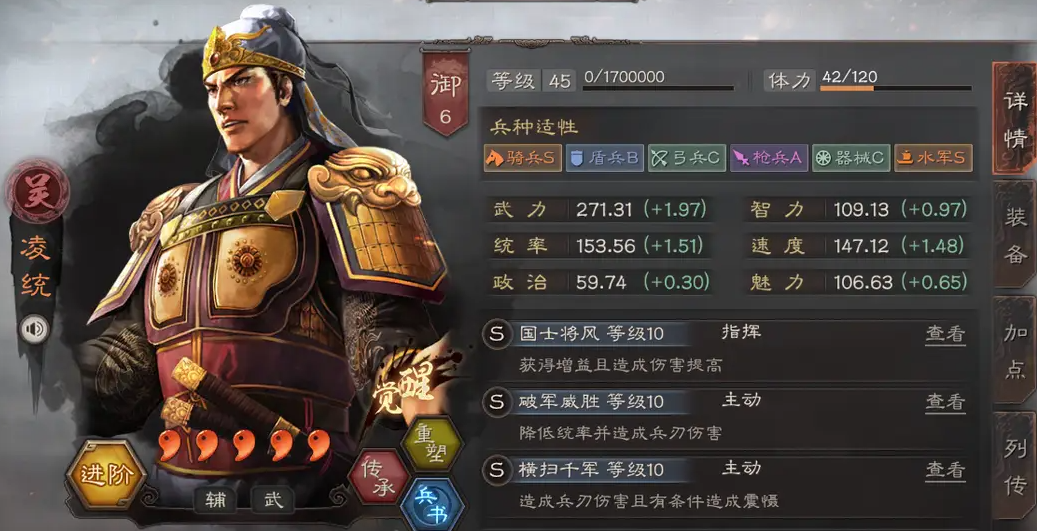Viewport: 1037px width, 531px height.
Task: View details of 国士将风 skill
Action: click(x=944, y=334)
